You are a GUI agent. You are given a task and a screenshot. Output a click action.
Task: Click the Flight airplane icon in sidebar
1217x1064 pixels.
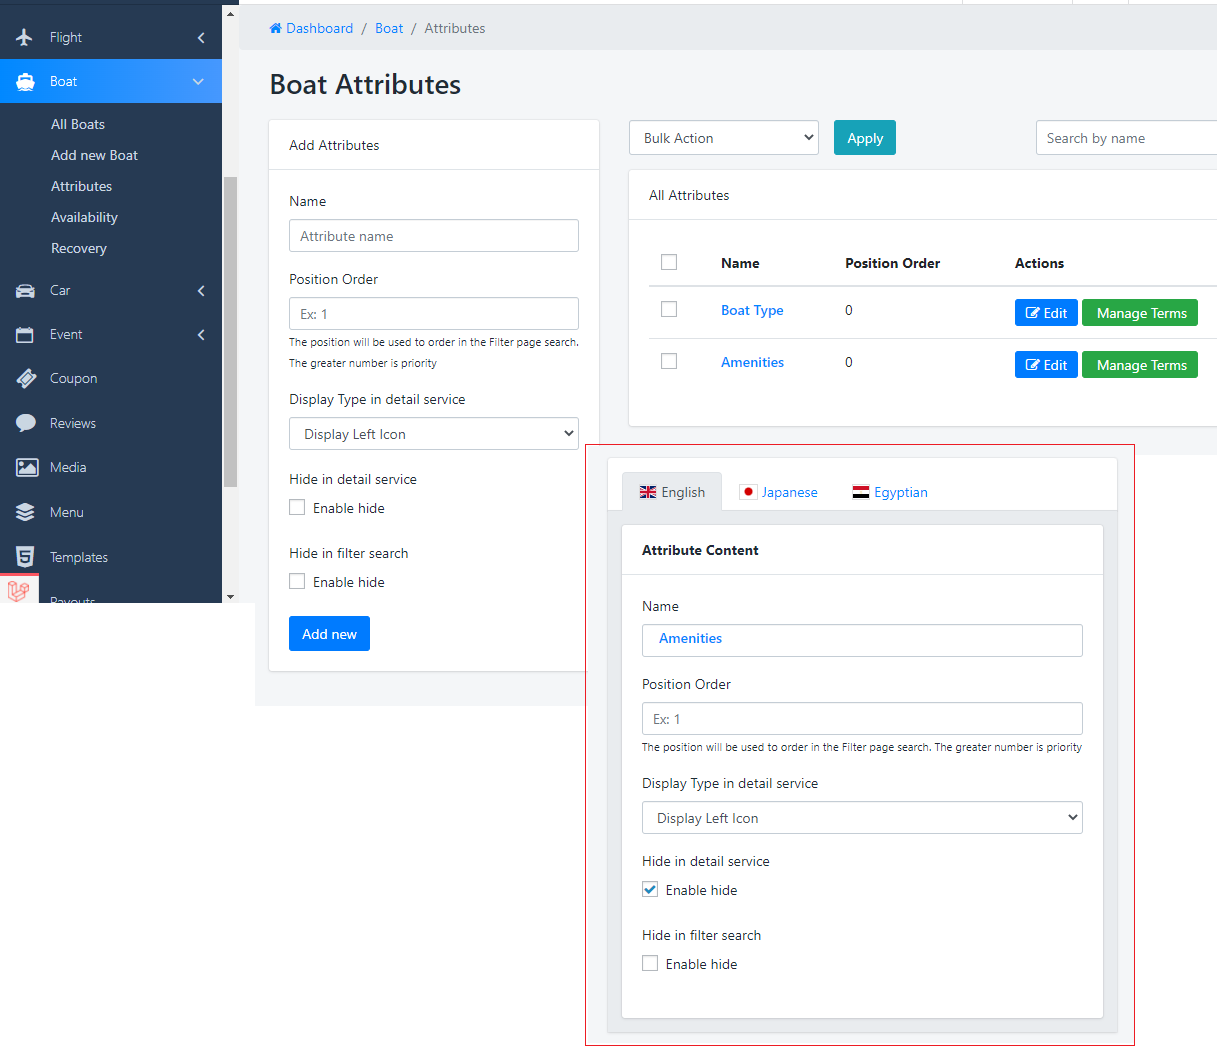click(25, 37)
